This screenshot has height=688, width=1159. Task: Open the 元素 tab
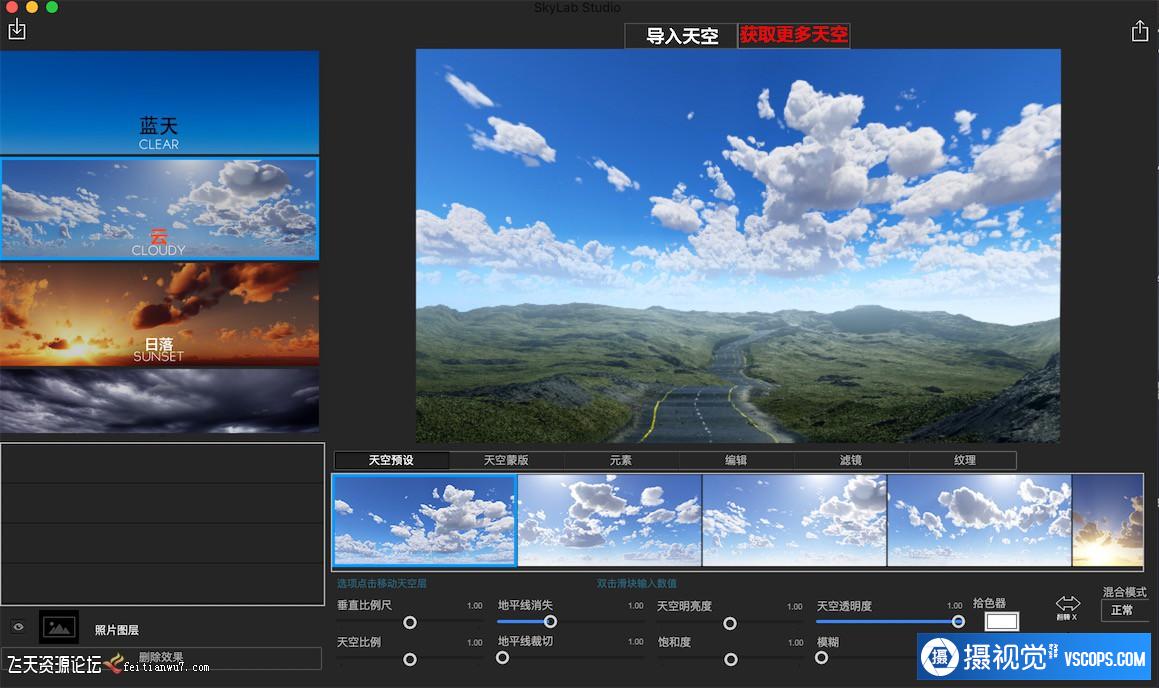tap(621, 460)
